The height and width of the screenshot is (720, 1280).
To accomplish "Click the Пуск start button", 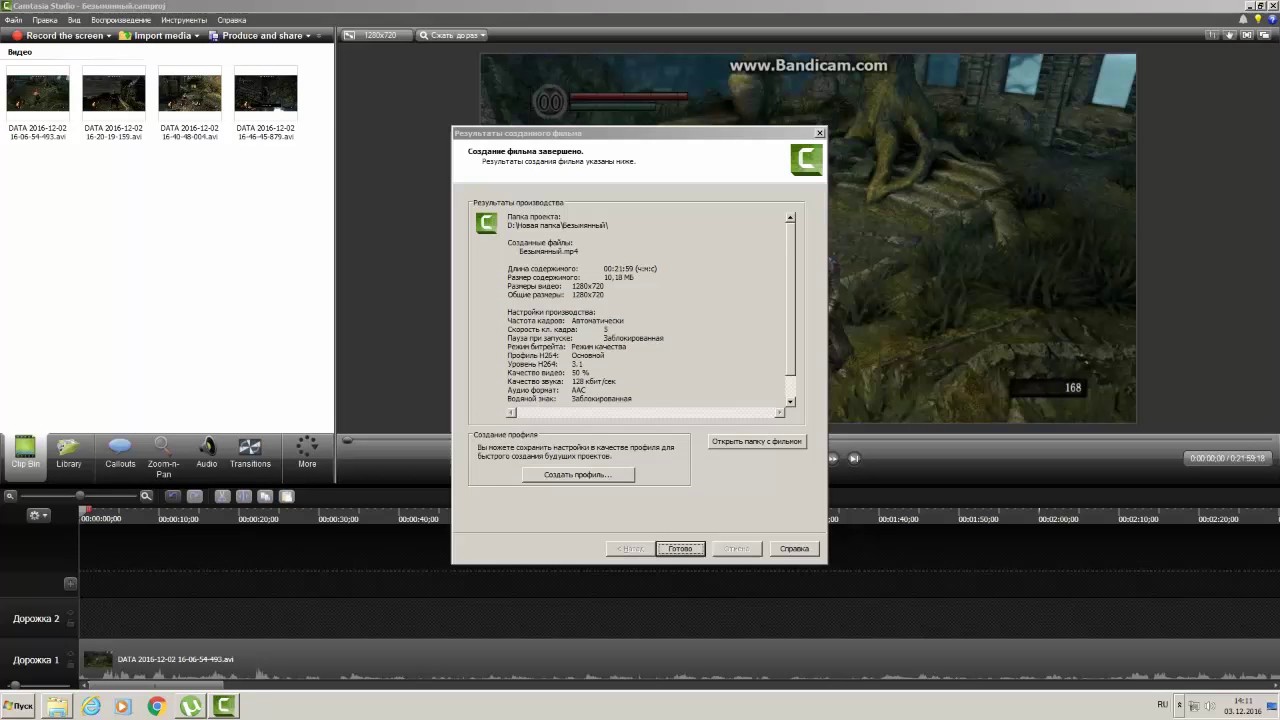I will 18,706.
